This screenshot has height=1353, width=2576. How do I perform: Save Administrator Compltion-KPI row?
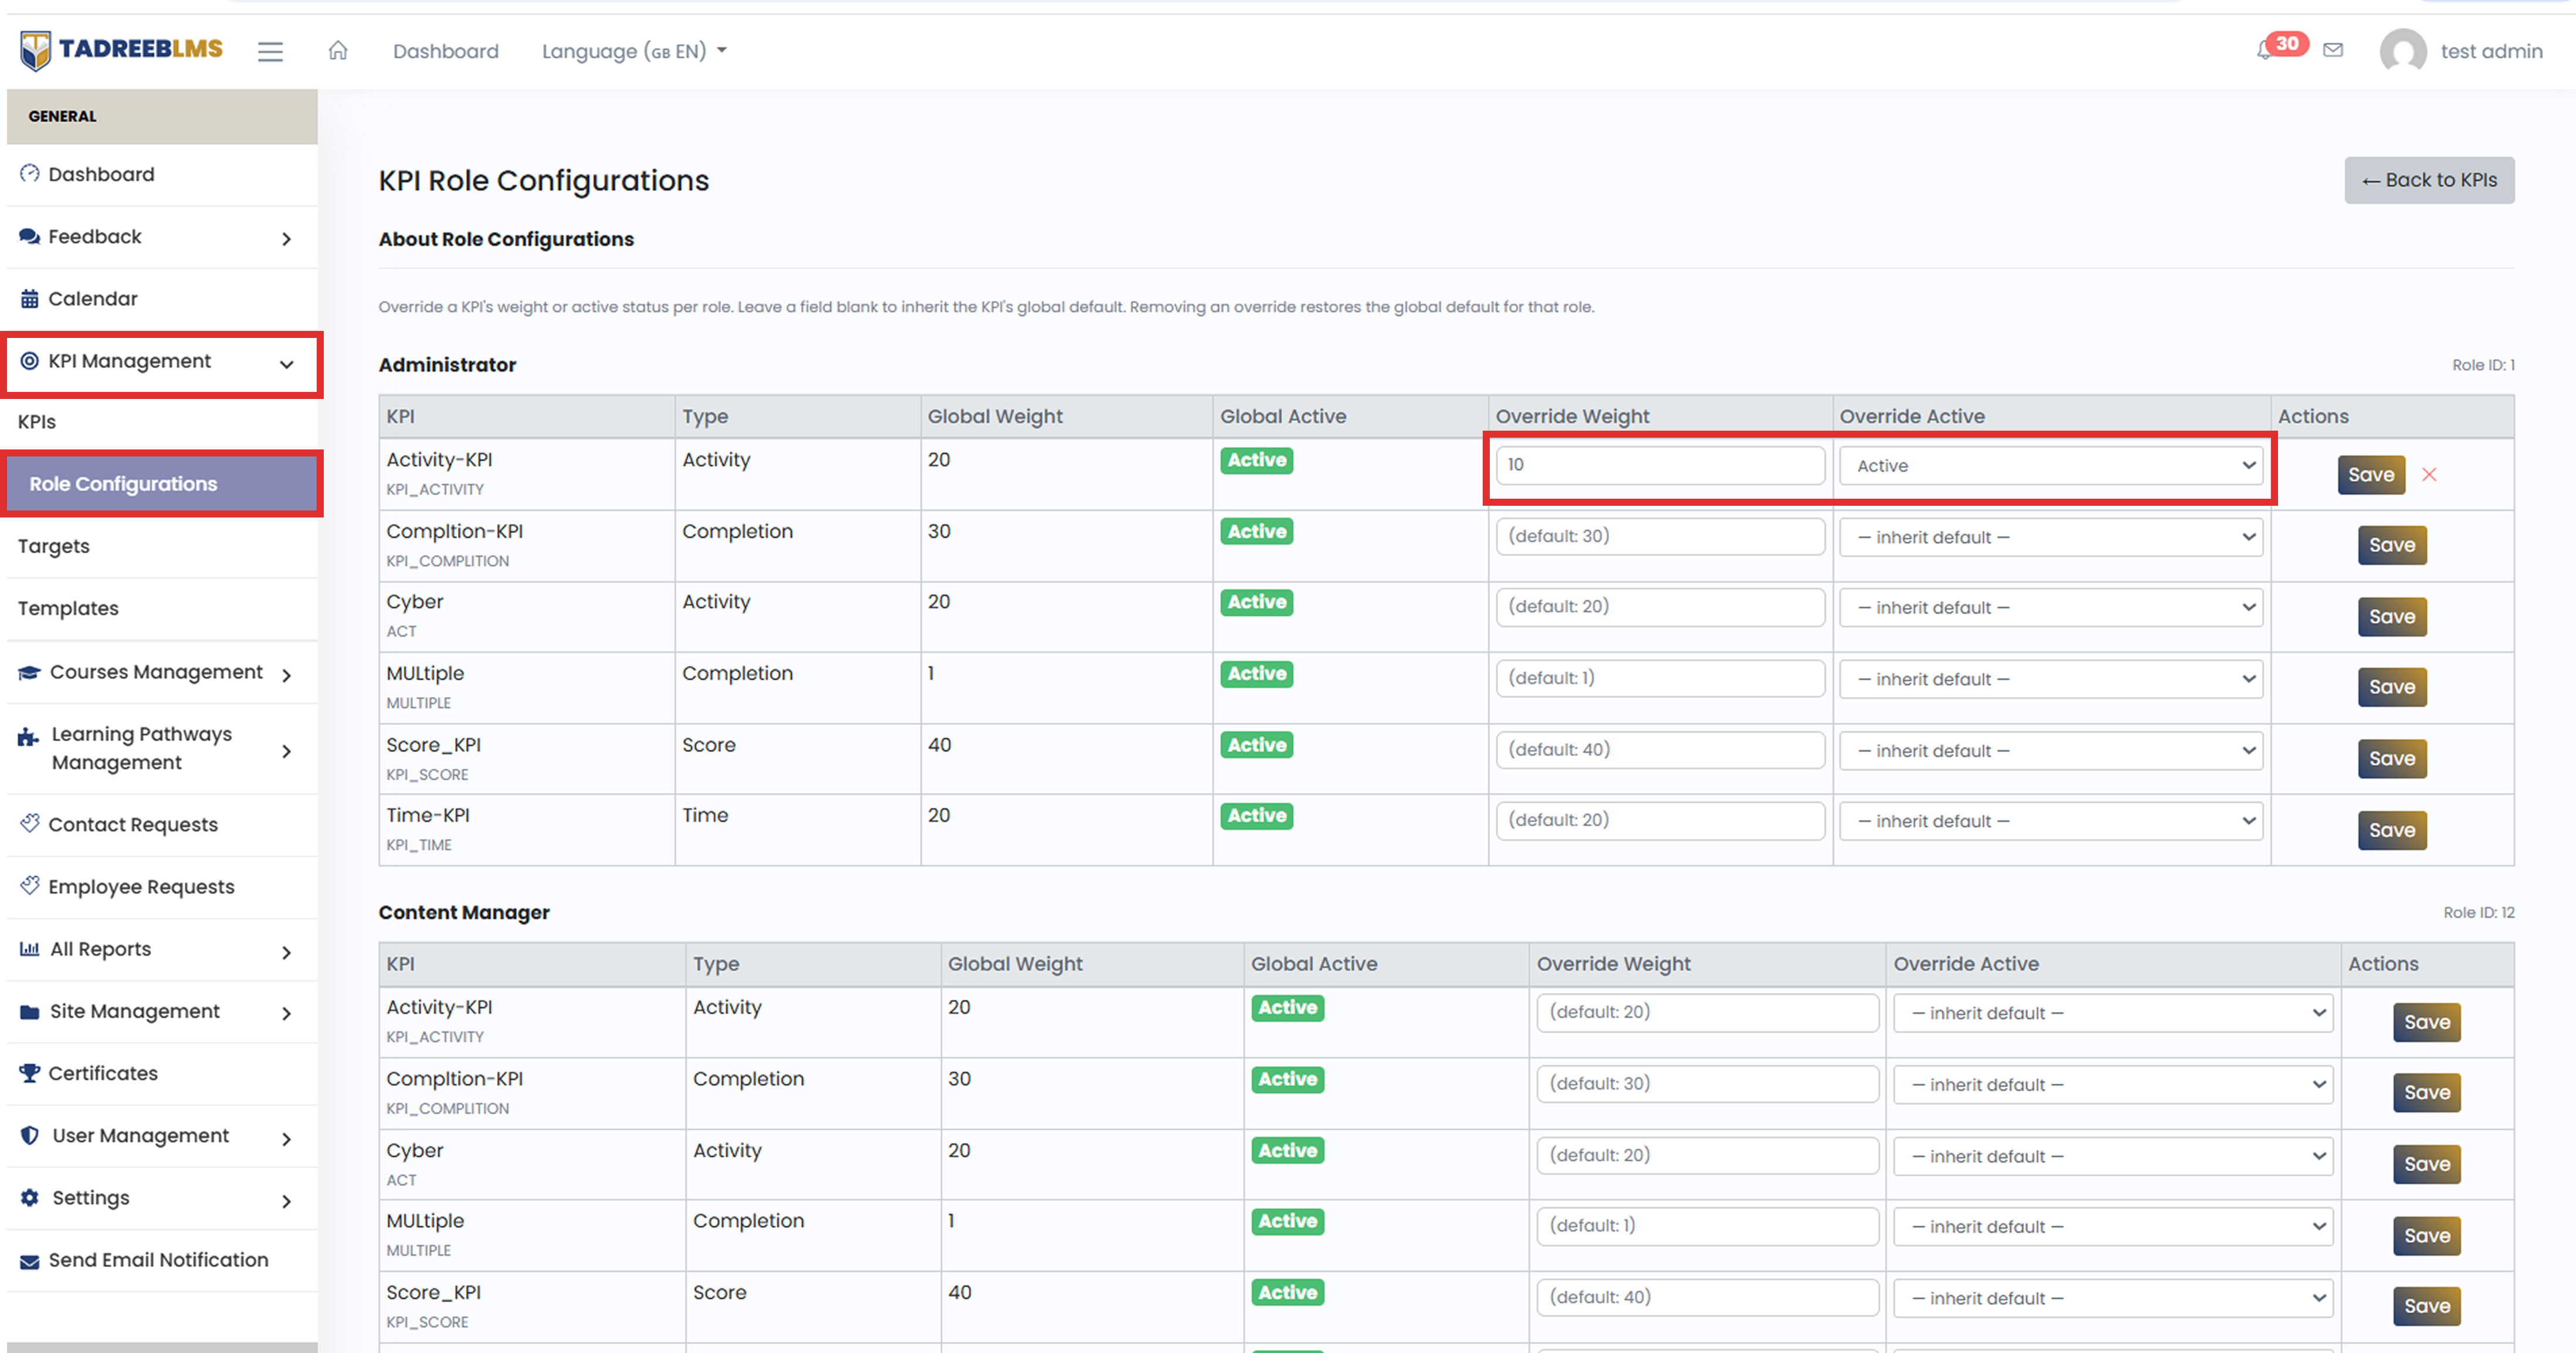pos(2392,545)
